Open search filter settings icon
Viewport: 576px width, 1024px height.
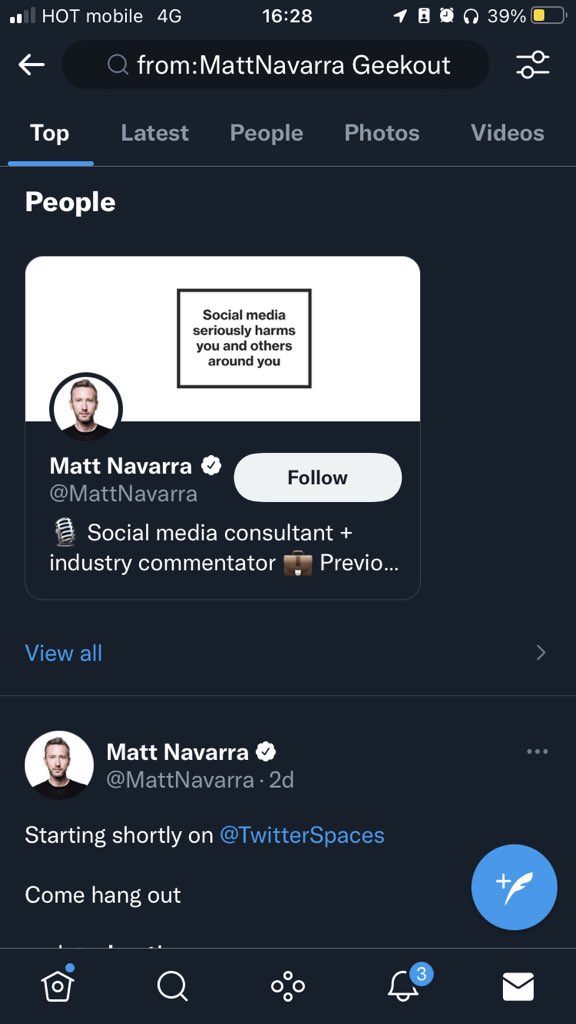[x=532, y=64]
